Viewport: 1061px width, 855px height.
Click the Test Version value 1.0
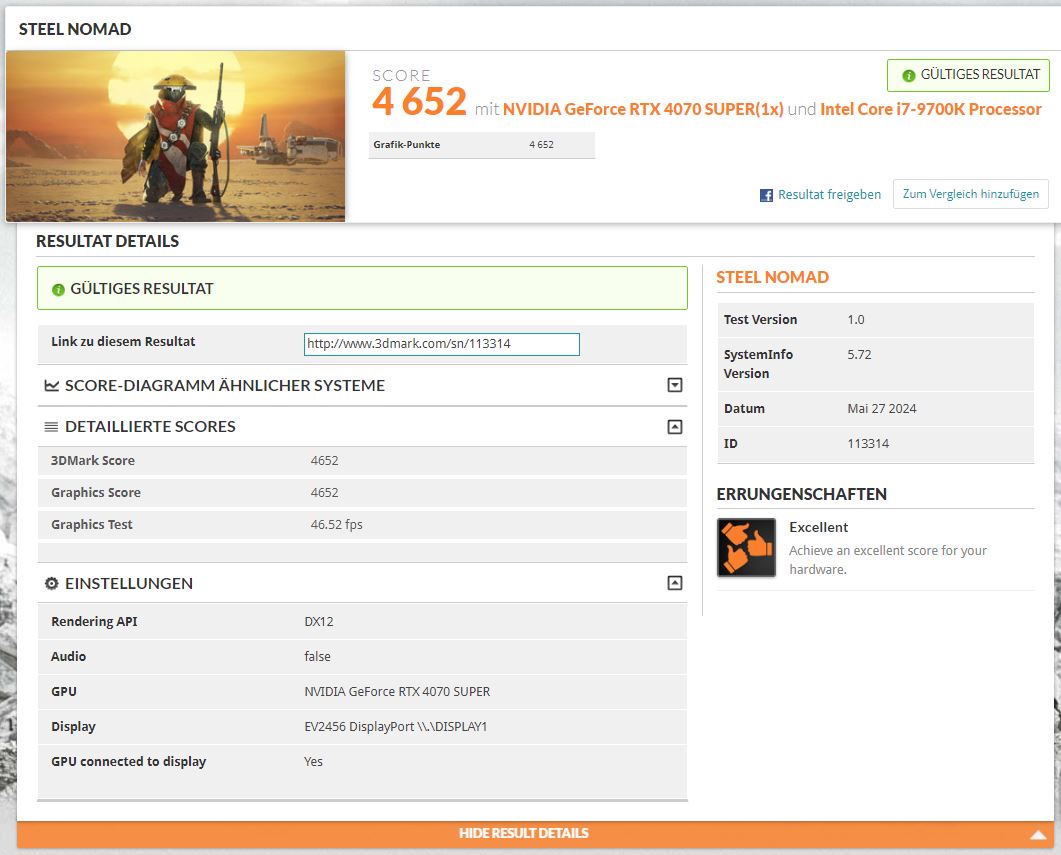(x=856, y=319)
